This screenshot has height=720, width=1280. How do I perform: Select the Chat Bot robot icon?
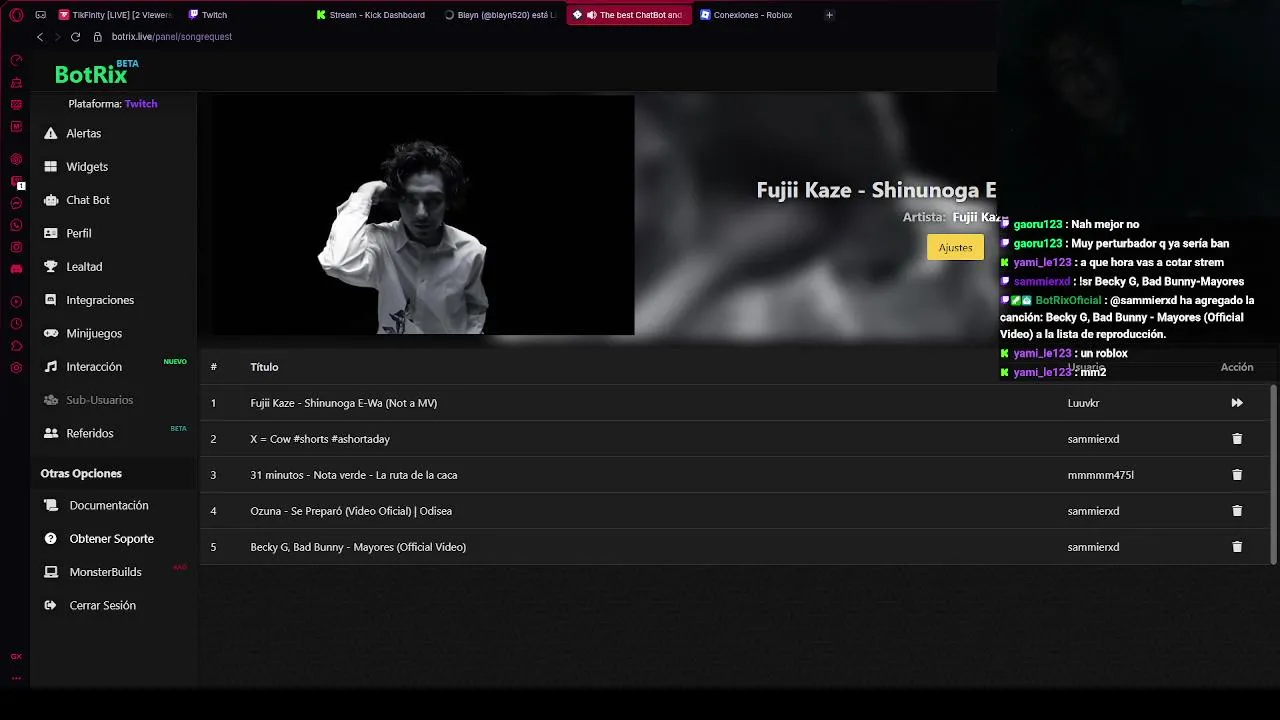(51, 200)
